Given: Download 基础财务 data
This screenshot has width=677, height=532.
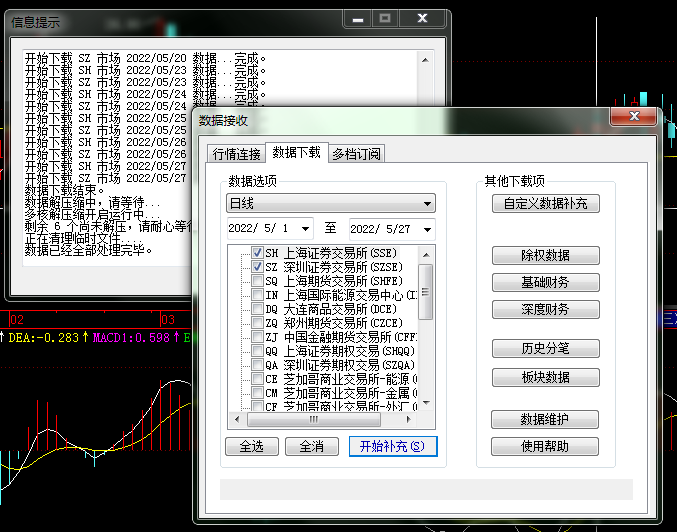Looking at the screenshot, I should 546,282.
